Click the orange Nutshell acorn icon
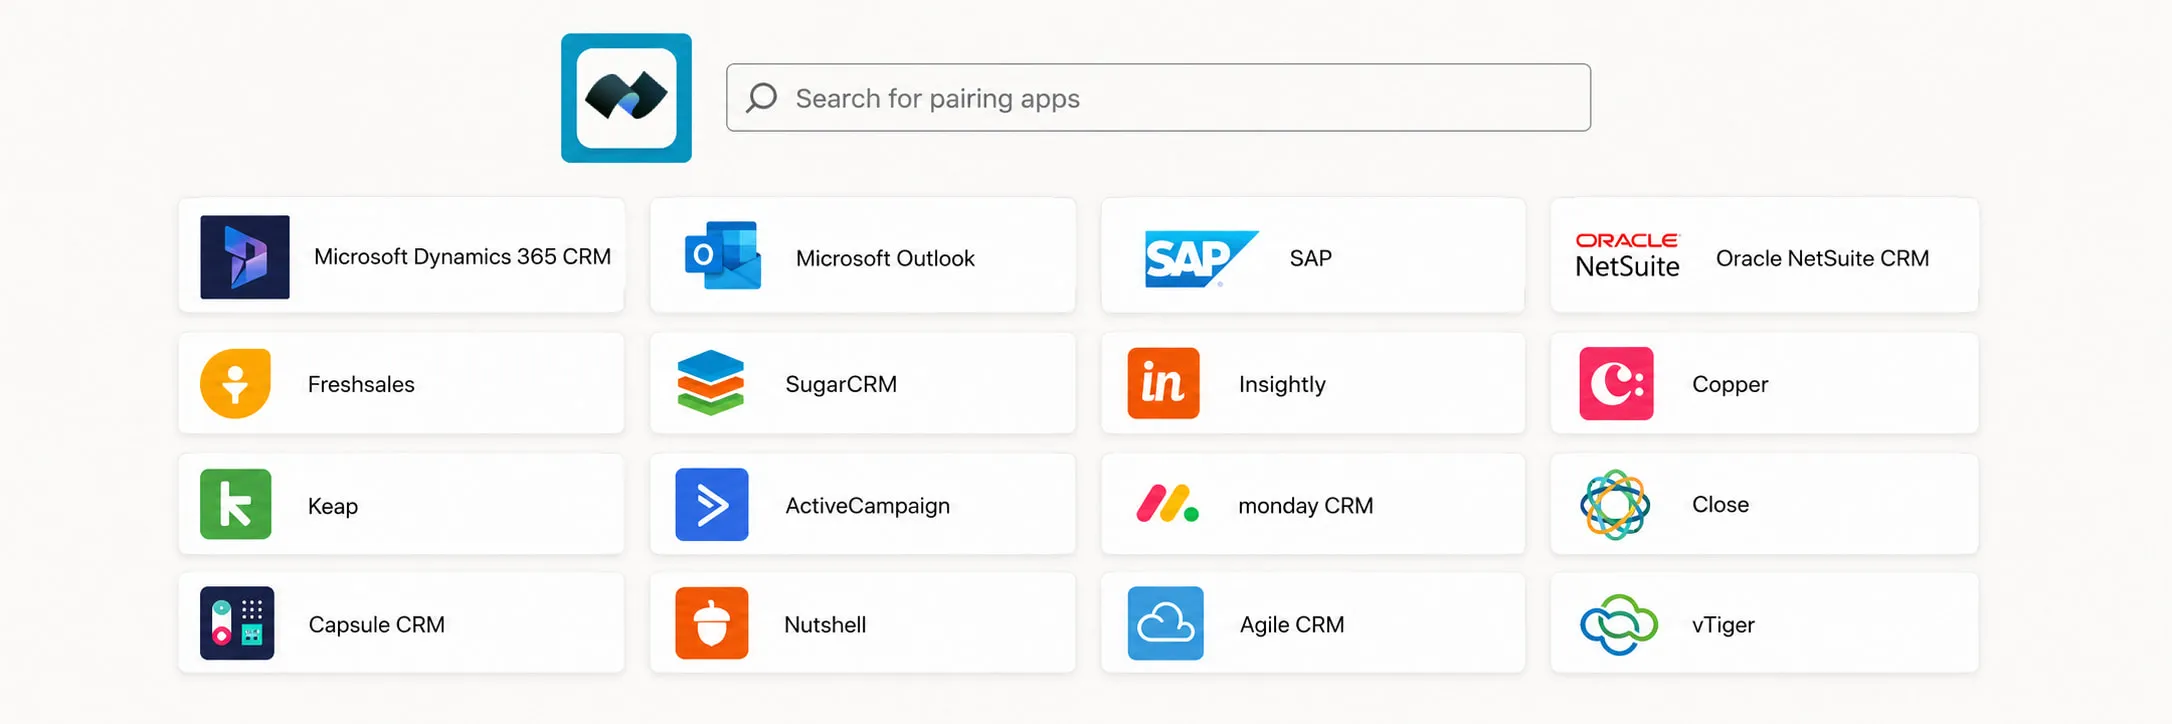 [712, 623]
